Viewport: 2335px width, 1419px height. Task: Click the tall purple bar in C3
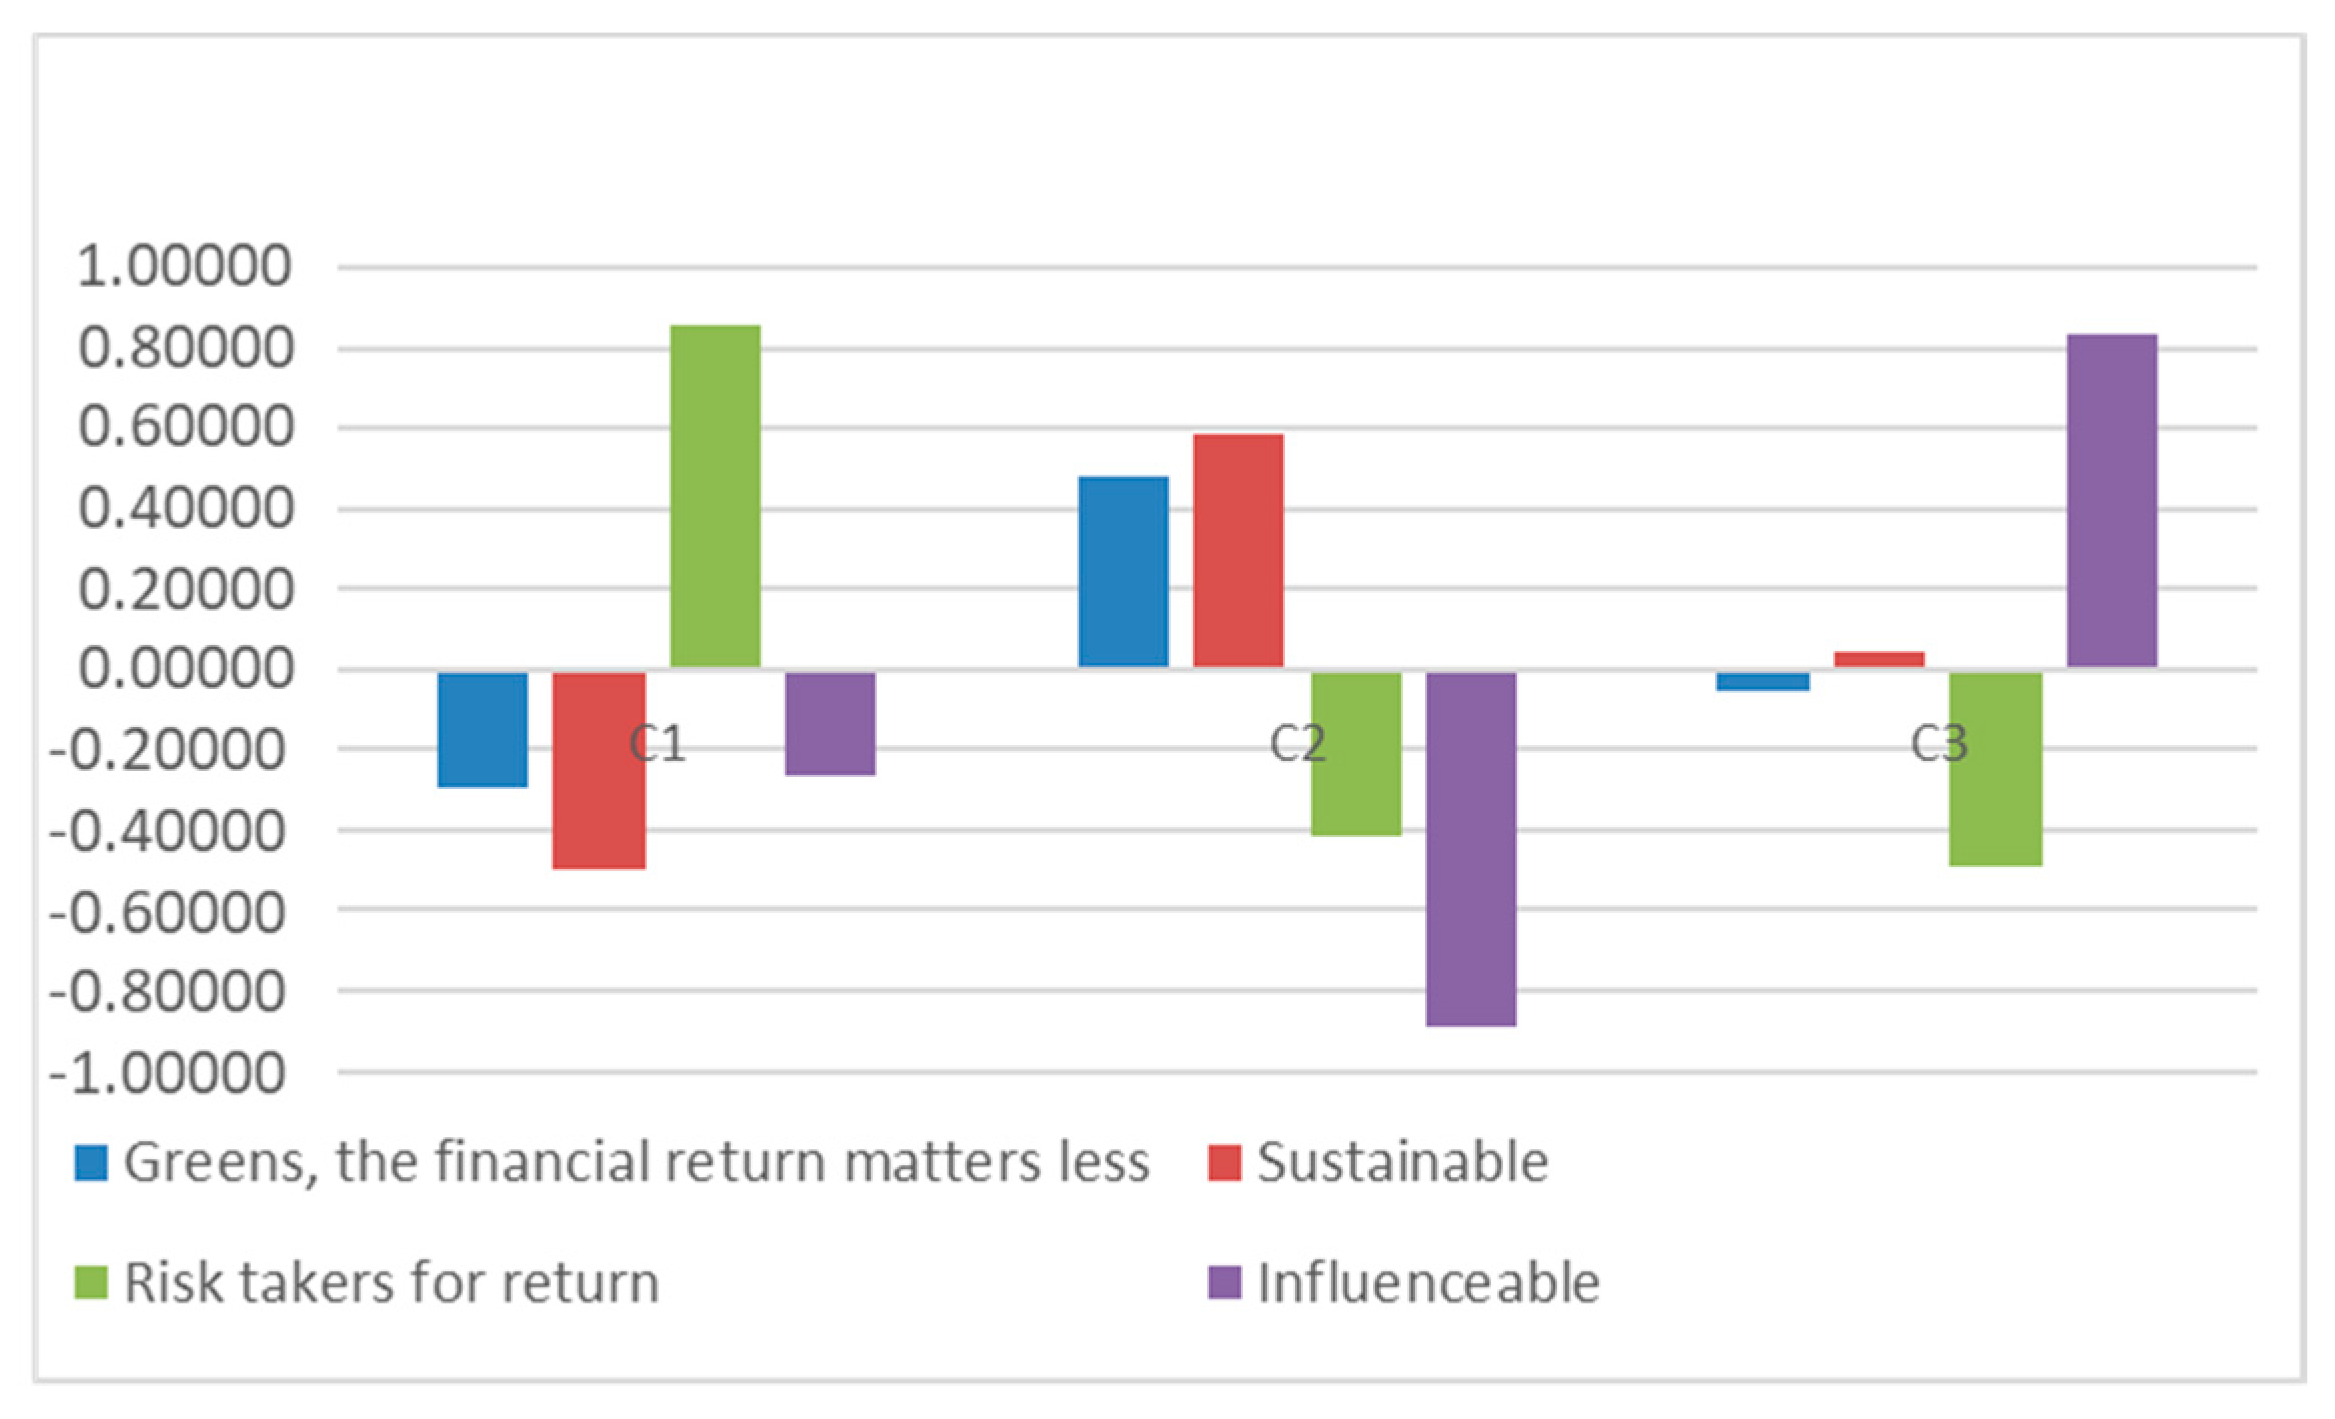tap(2112, 501)
